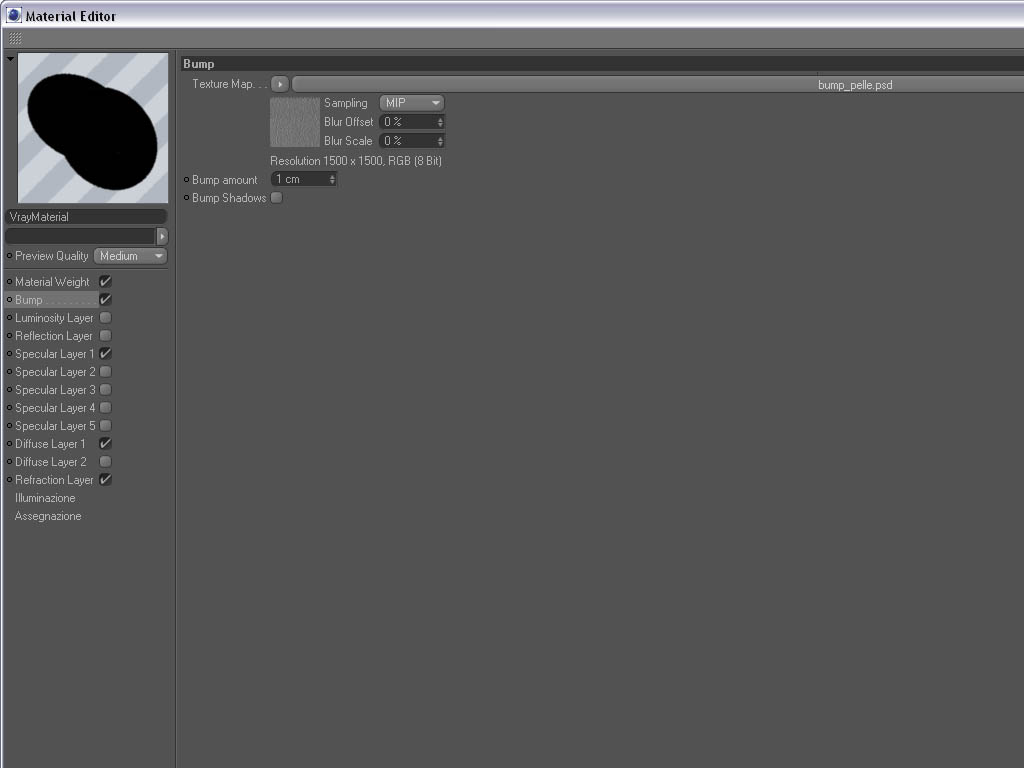Enable the Specular Layer 3 checkbox
The image size is (1024, 768).
pos(105,389)
